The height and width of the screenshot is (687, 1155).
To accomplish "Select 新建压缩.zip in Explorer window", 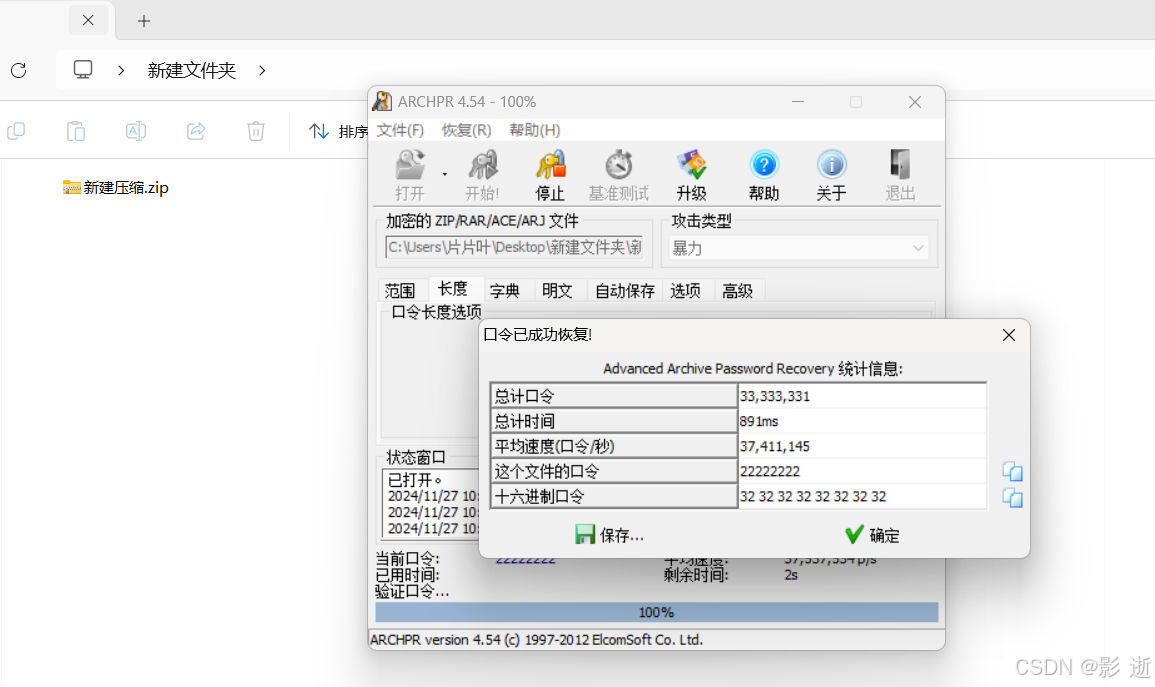I will (x=116, y=188).
